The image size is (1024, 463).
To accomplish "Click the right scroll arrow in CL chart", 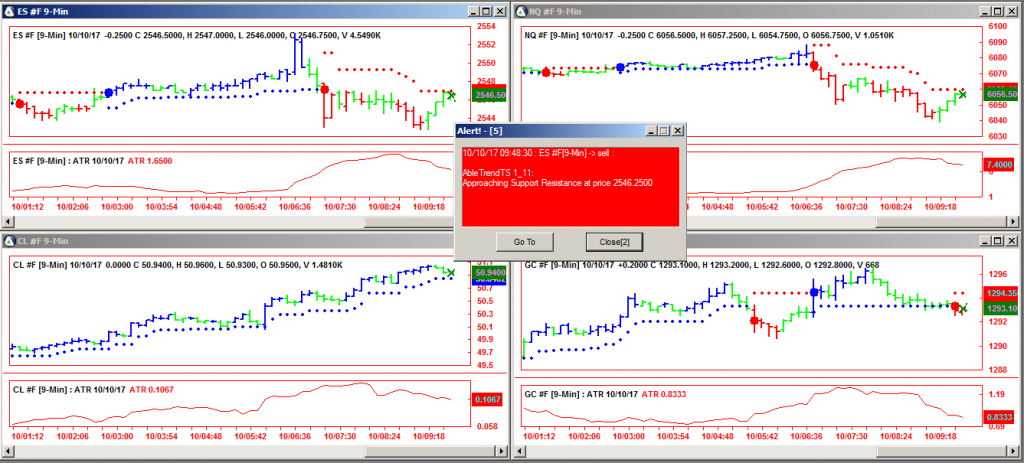I will coord(503,451).
